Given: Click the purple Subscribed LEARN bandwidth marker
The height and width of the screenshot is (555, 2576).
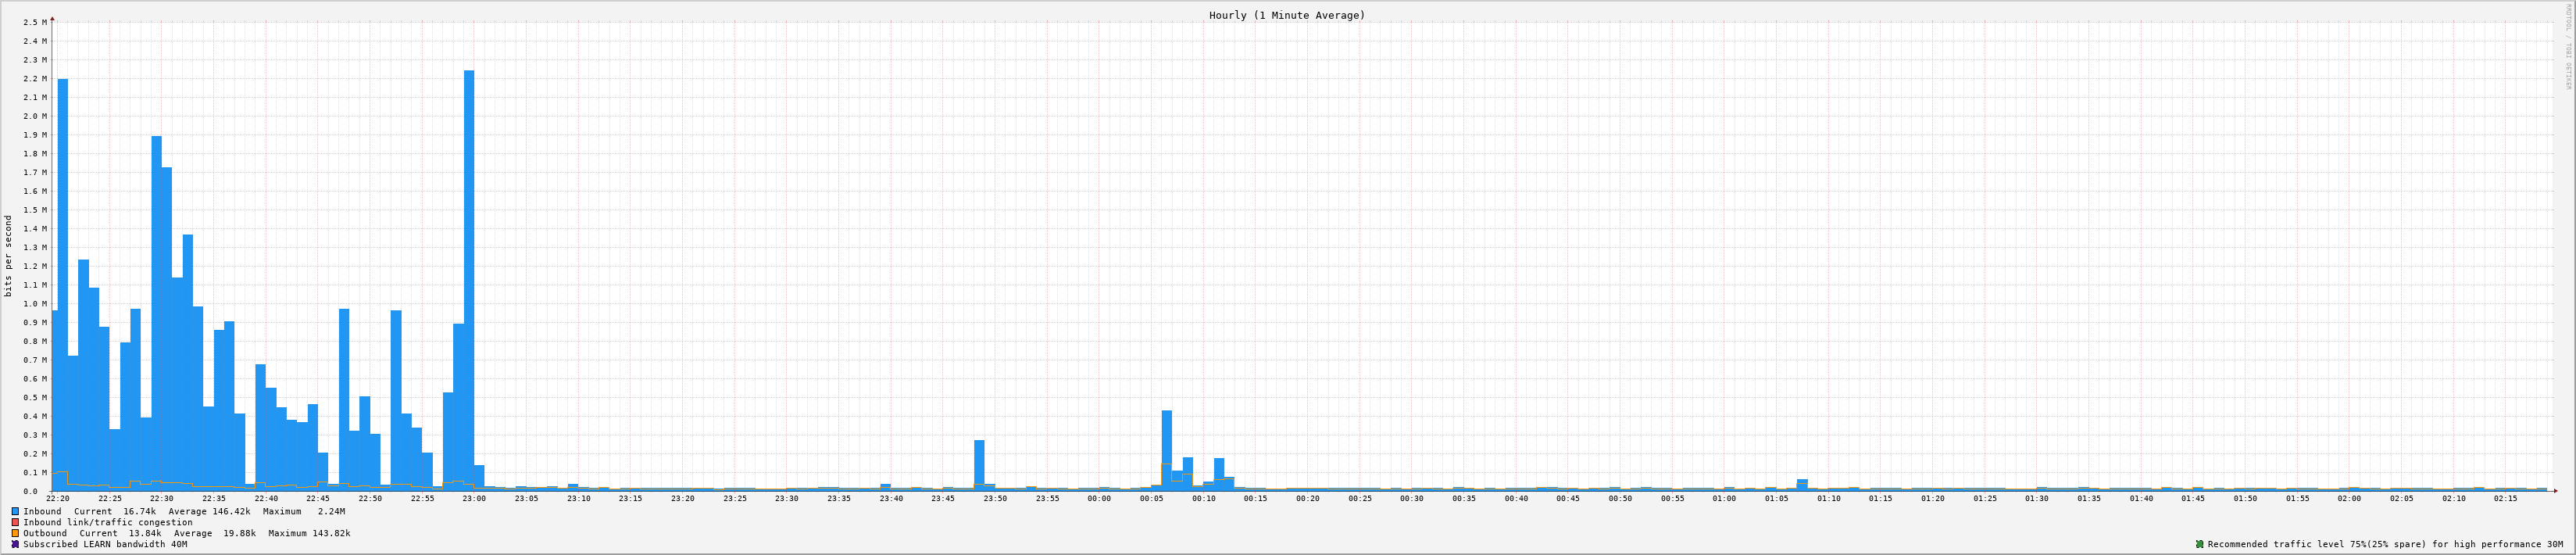Looking at the screenshot, I should (x=15, y=544).
